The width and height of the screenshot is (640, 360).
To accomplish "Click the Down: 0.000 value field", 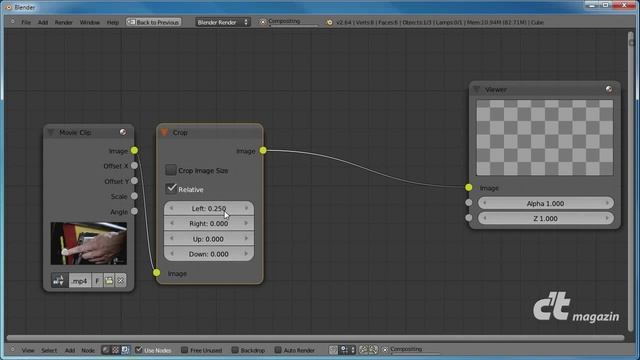I will 209,254.
